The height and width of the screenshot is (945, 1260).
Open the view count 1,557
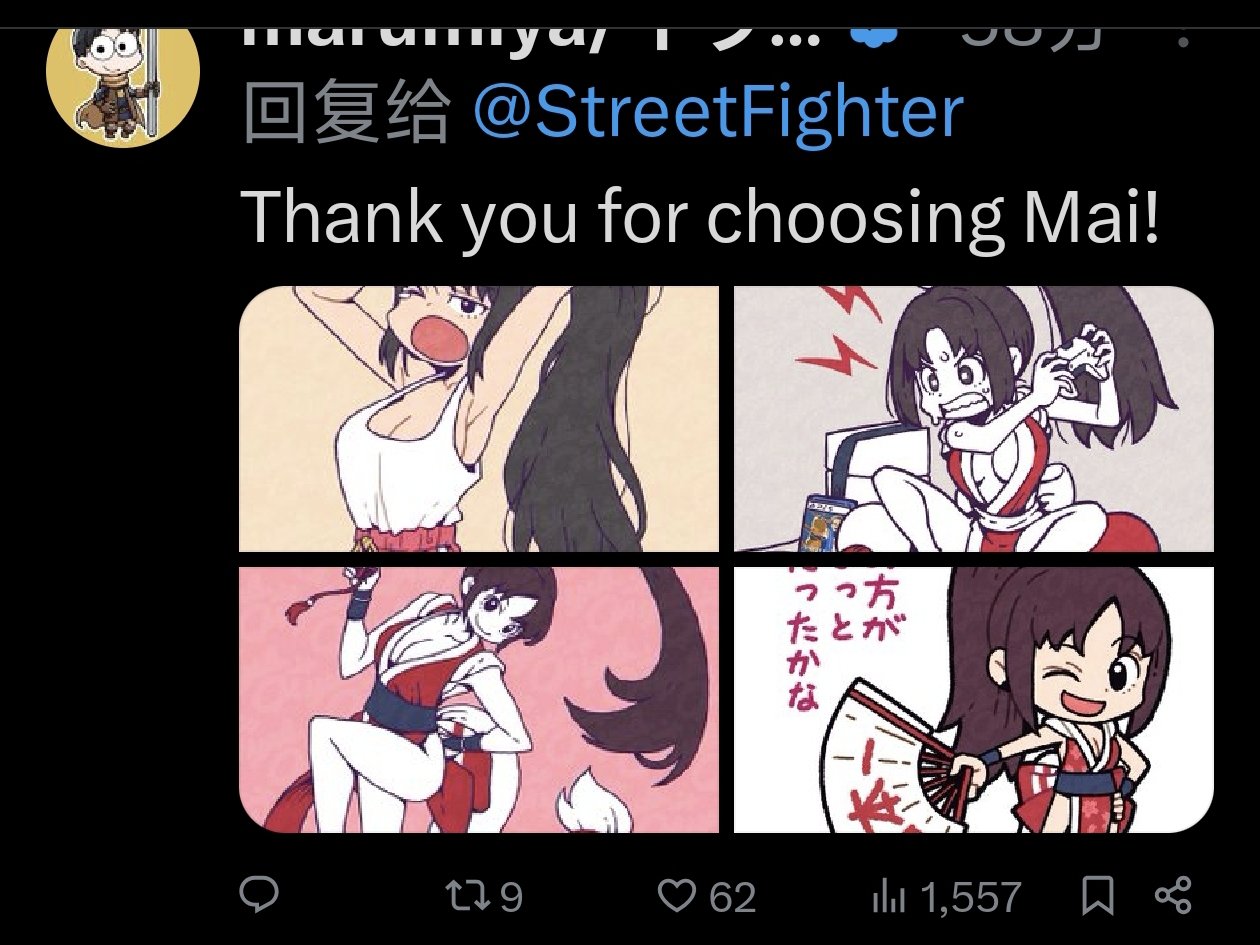click(971, 898)
